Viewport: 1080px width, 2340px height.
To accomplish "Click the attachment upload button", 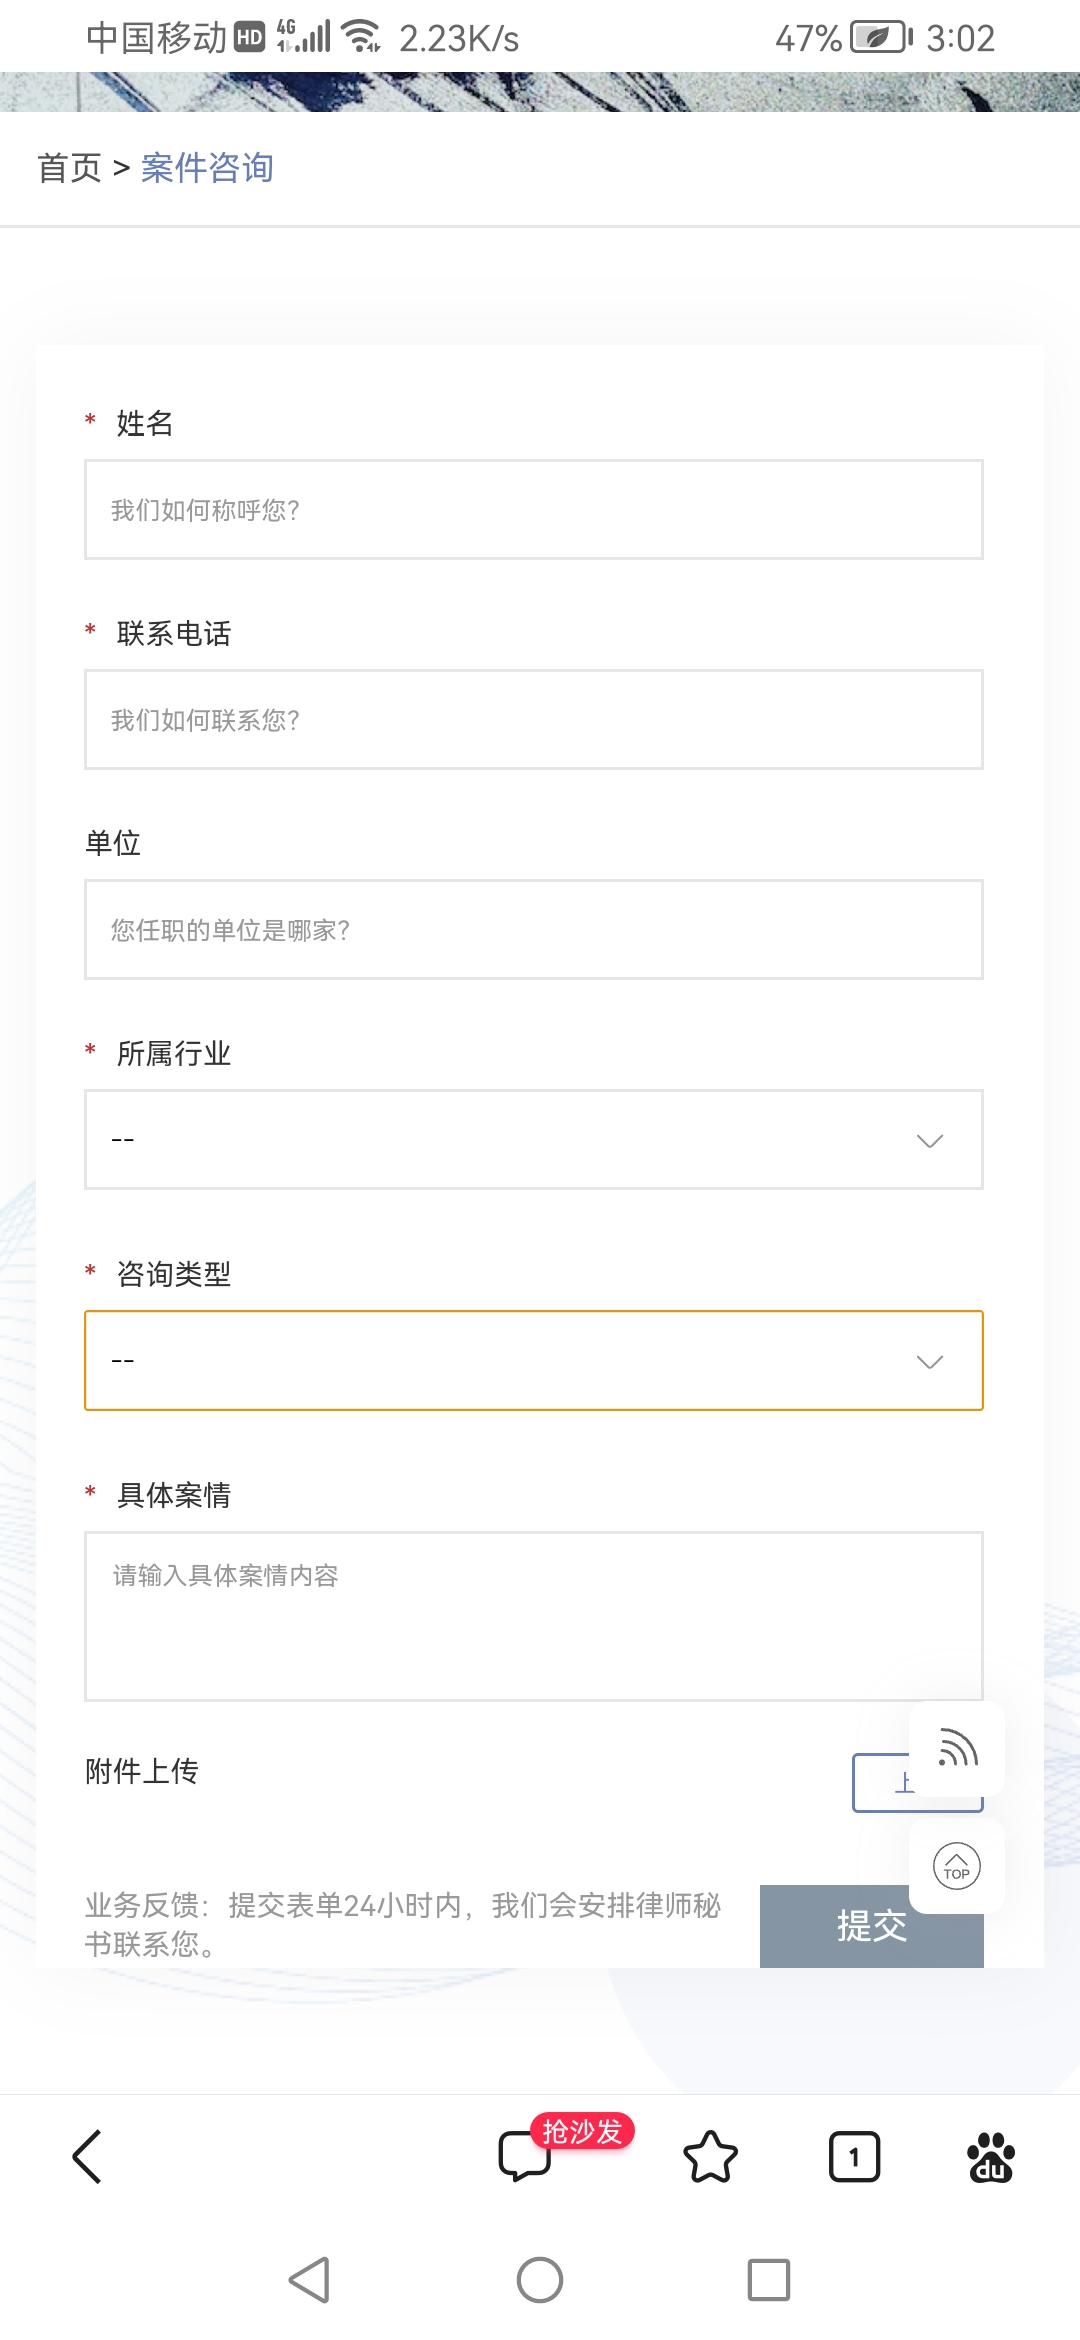I will pos(880,1783).
